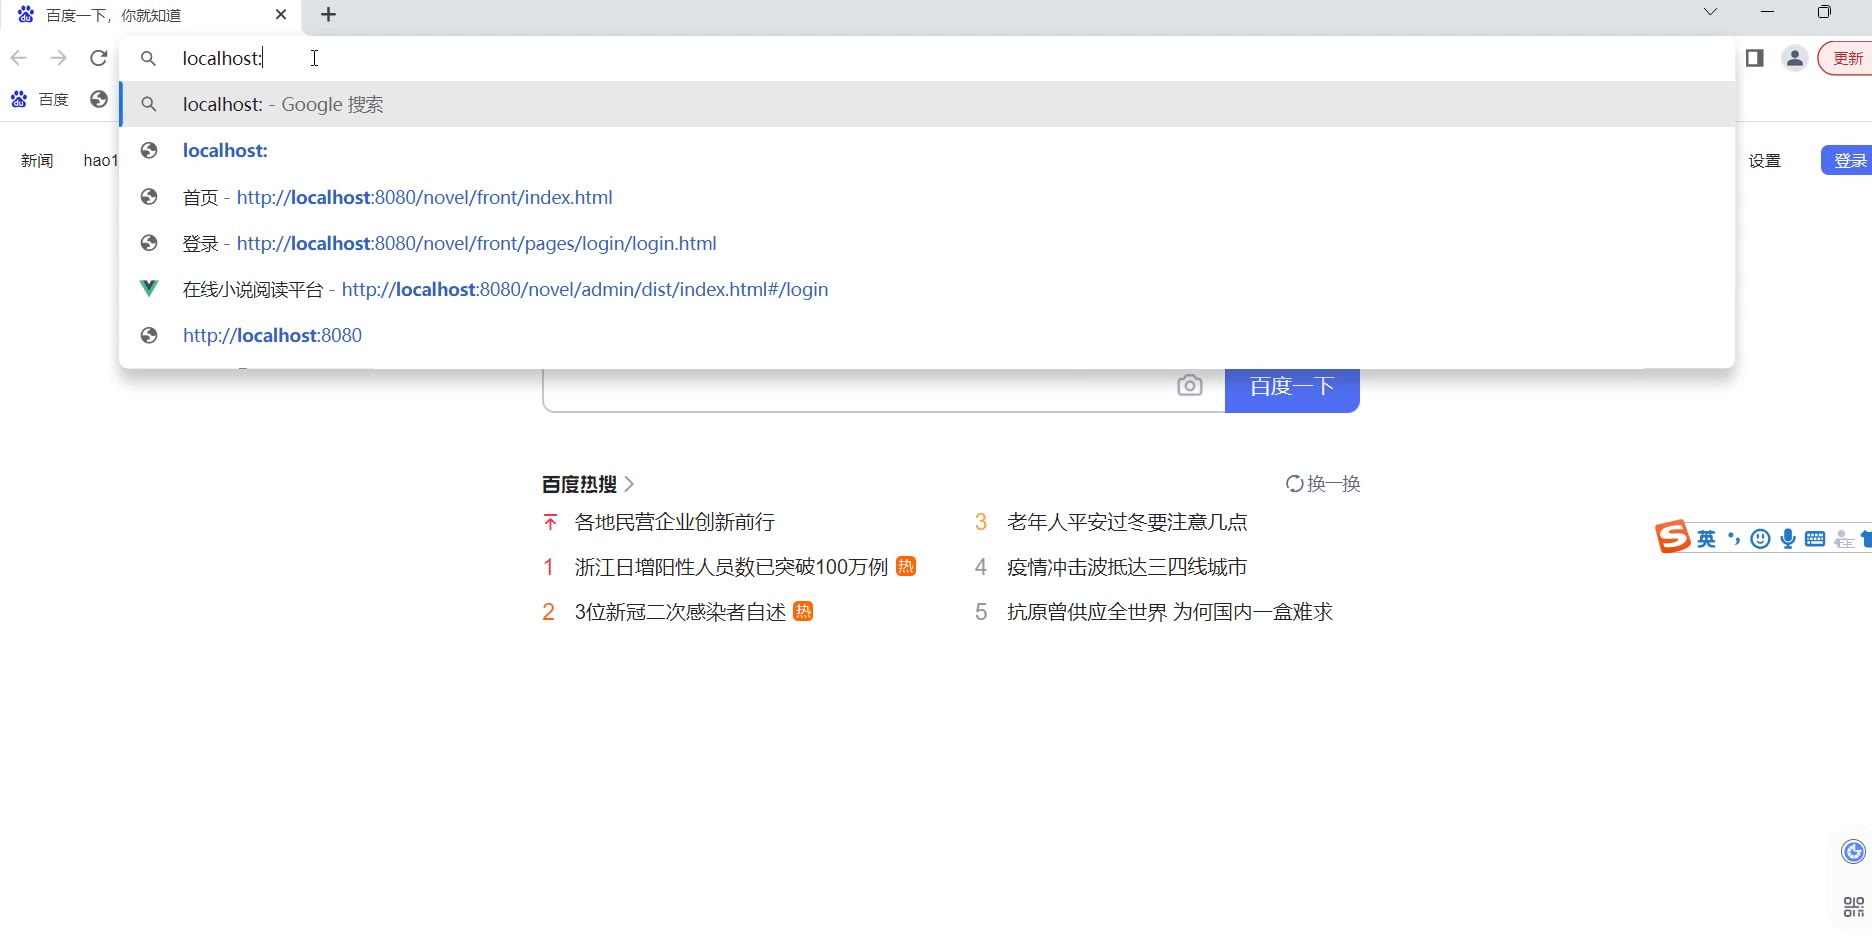Open hot search 3位新冠二次感染者自述
This screenshot has height=940, width=1872.
(680, 612)
